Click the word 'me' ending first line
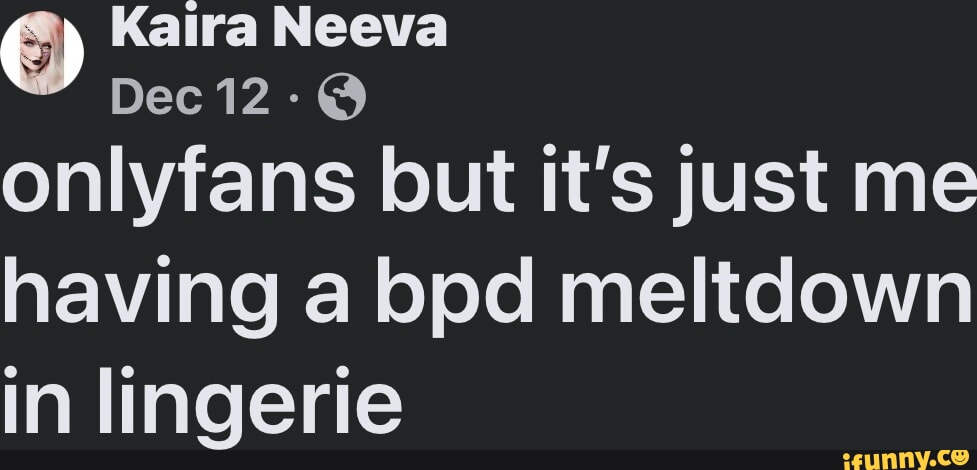The height and width of the screenshot is (470, 977). pos(915,187)
